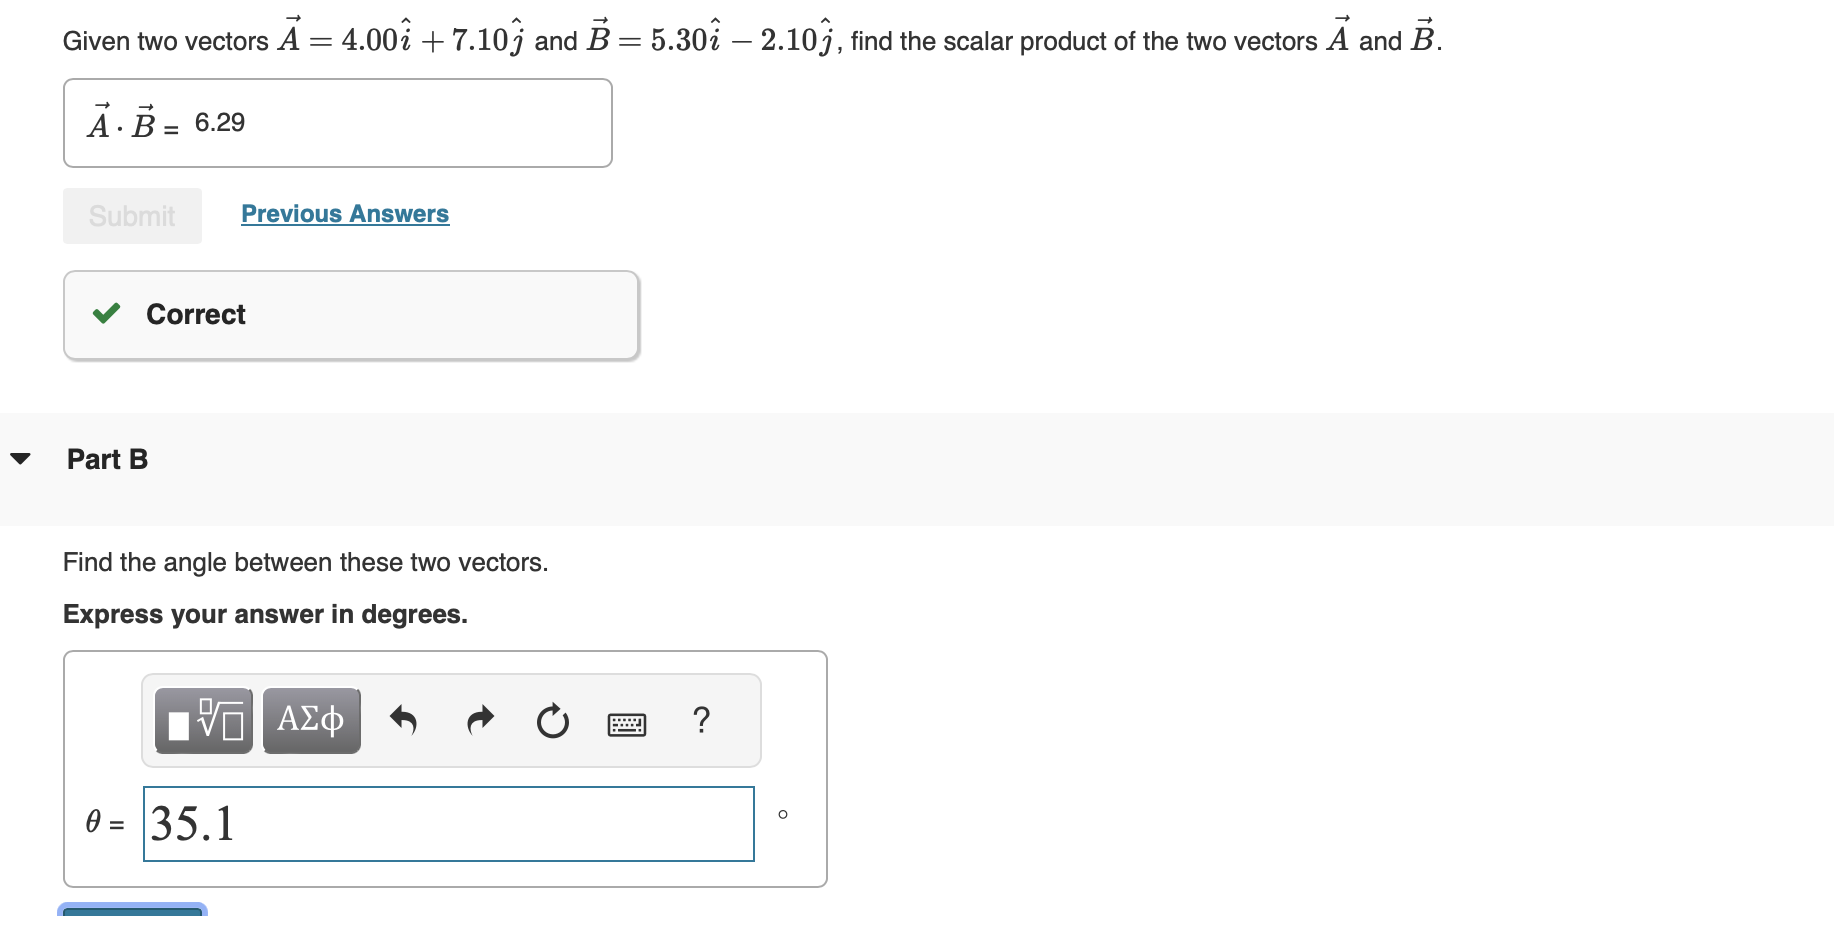Select the Greek symbols ΑΣφ tool
The image size is (1834, 950).
[x=311, y=720]
